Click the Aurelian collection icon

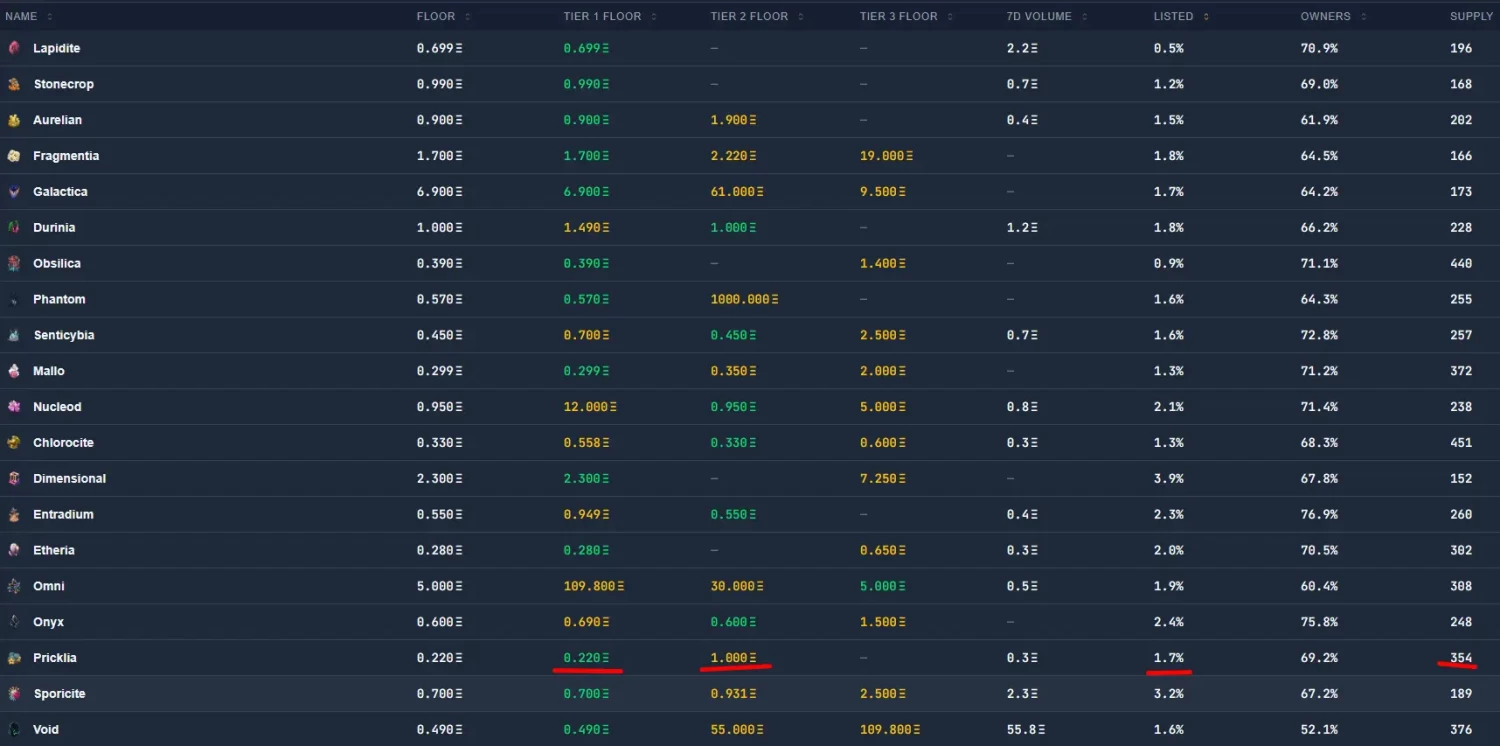pyautogui.click(x=14, y=120)
